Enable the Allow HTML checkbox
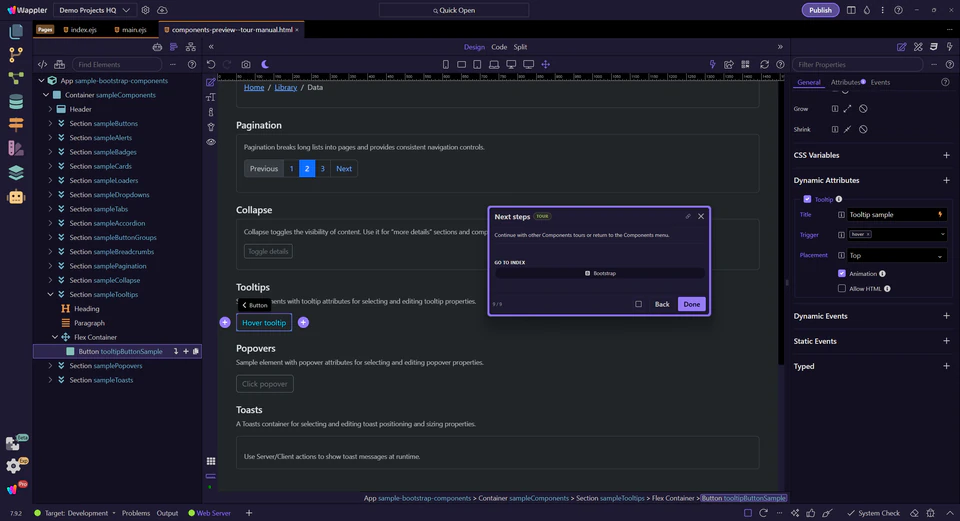Screen dimensions: 960x521 [x=842, y=288]
